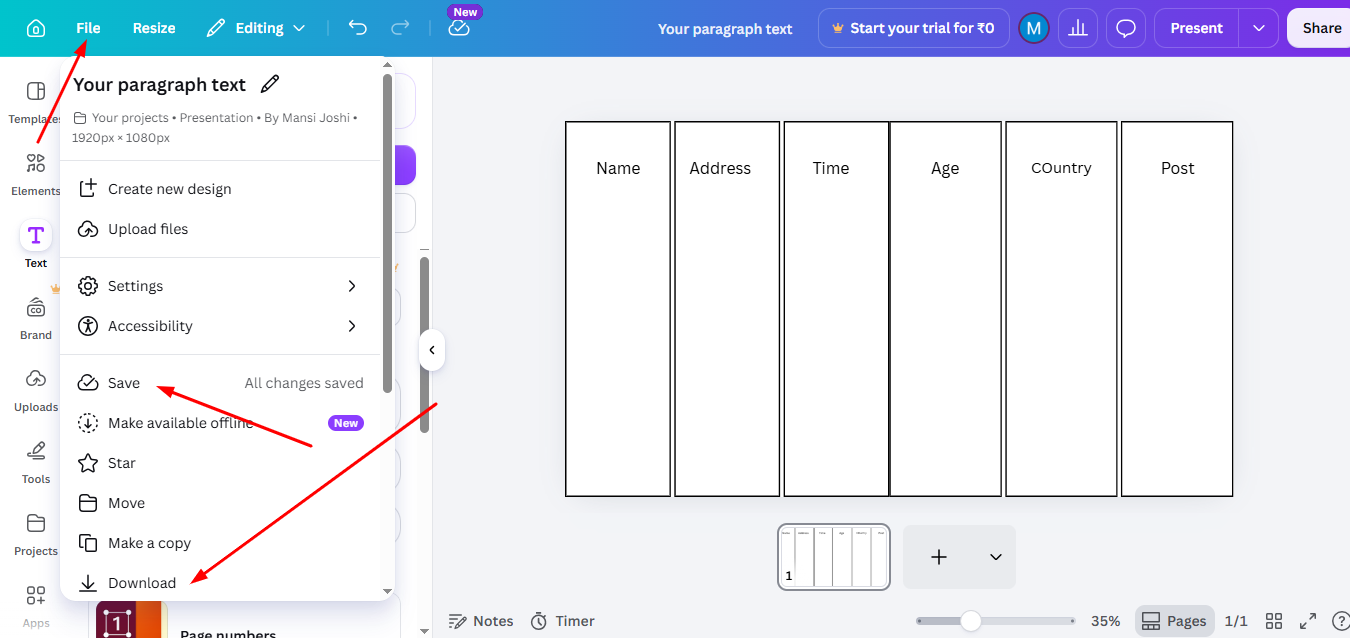The height and width of the screenshot is (638, 1350).
Task: Open the Notes panel
Action: click(481, 621)
